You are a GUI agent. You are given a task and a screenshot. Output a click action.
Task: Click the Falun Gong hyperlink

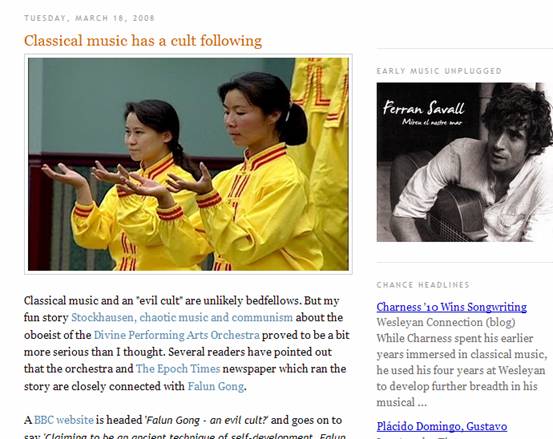pyautogui.click(x=215, y=386)
